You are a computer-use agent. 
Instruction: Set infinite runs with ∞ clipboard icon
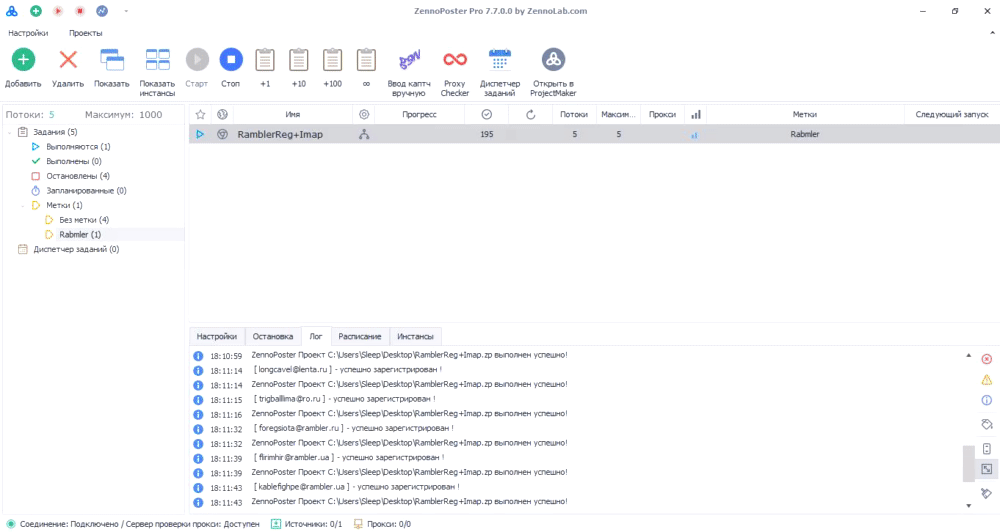[366, 60]
